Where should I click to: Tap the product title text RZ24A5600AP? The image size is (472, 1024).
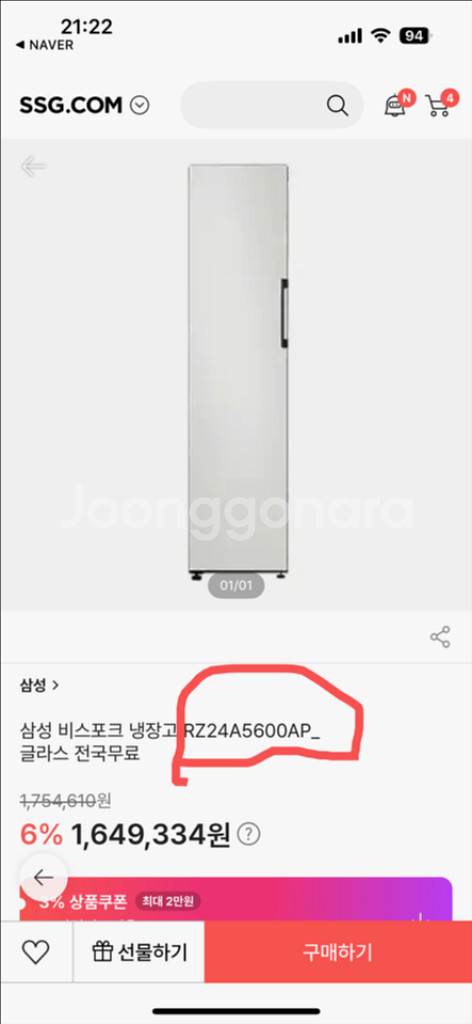[x=252, y=731]
